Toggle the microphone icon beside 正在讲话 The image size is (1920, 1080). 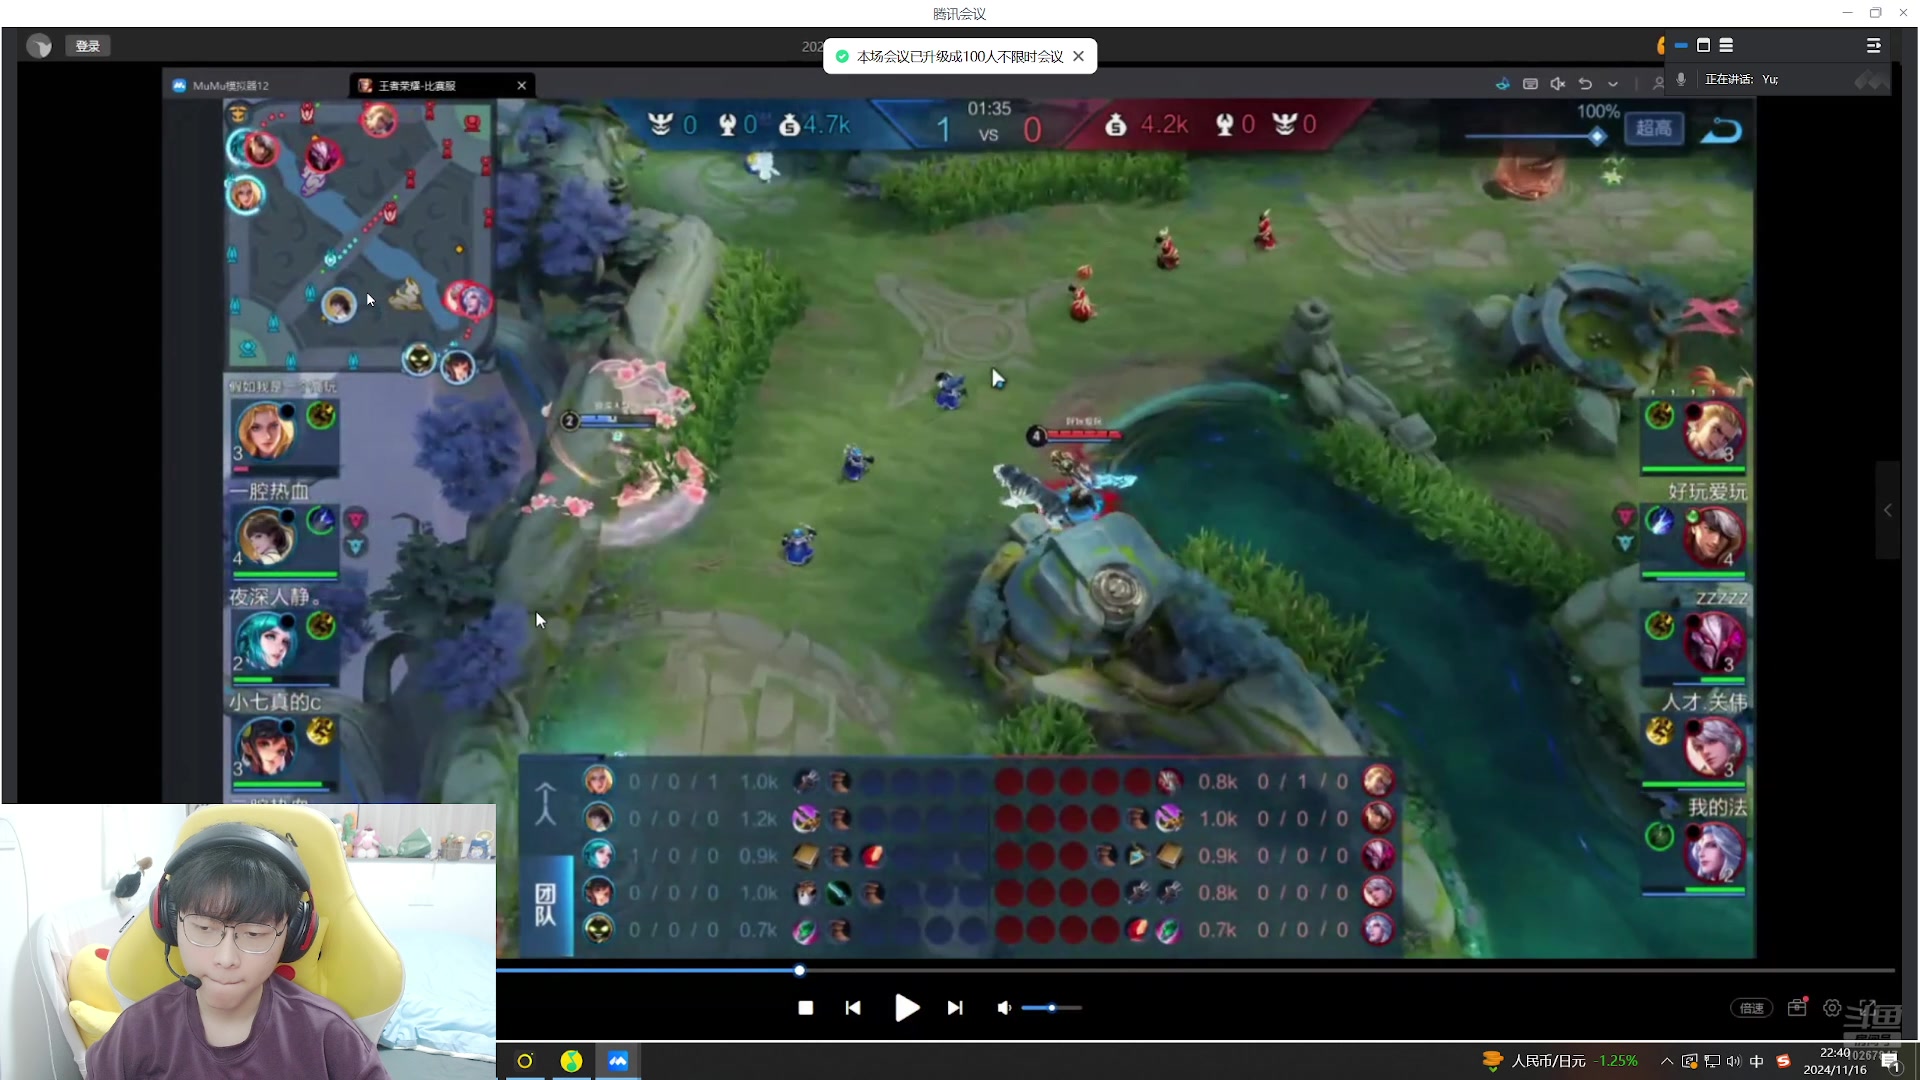pyautogui.click(x=1681, y=79)
